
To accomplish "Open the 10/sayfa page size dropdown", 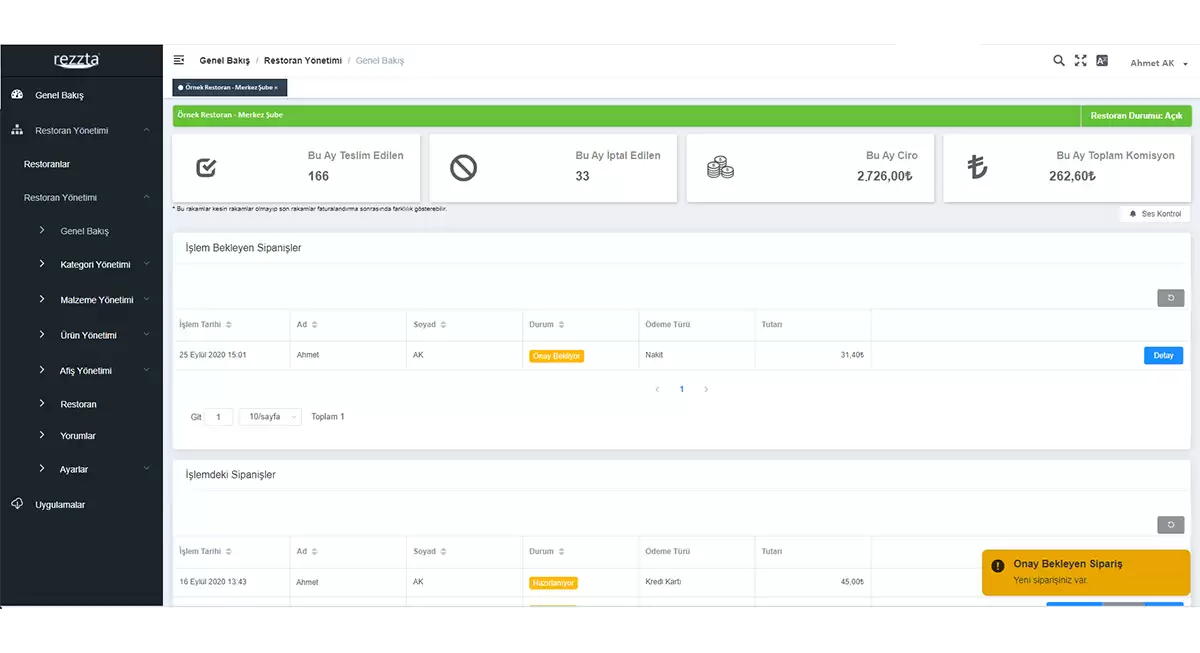I will point(270,417).
